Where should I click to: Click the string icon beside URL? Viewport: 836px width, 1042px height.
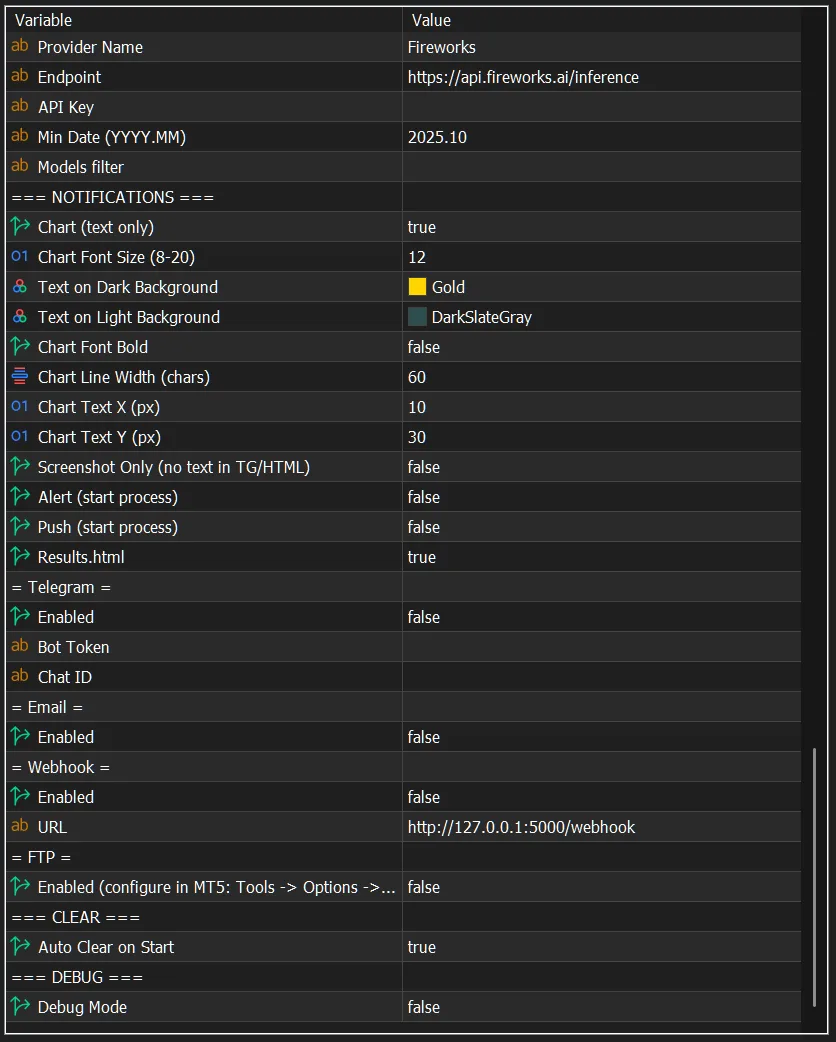(x=20, y=827)
